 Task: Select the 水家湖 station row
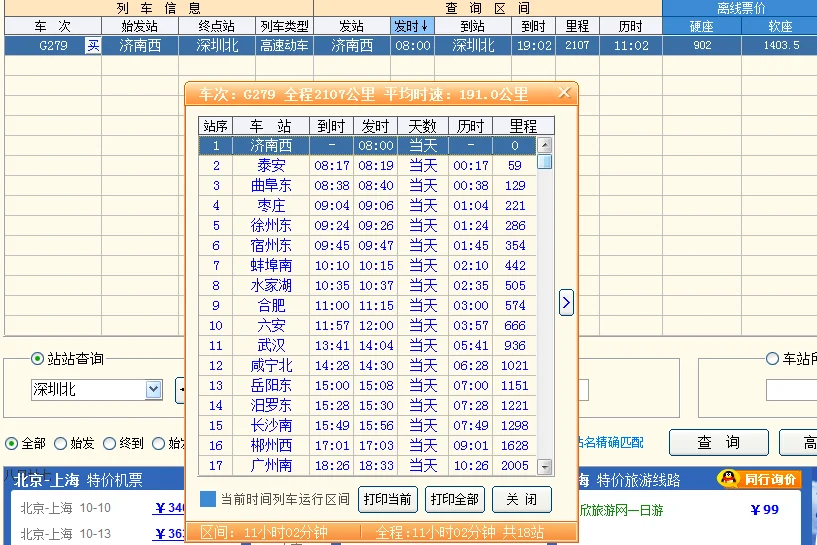pos(367,286)
